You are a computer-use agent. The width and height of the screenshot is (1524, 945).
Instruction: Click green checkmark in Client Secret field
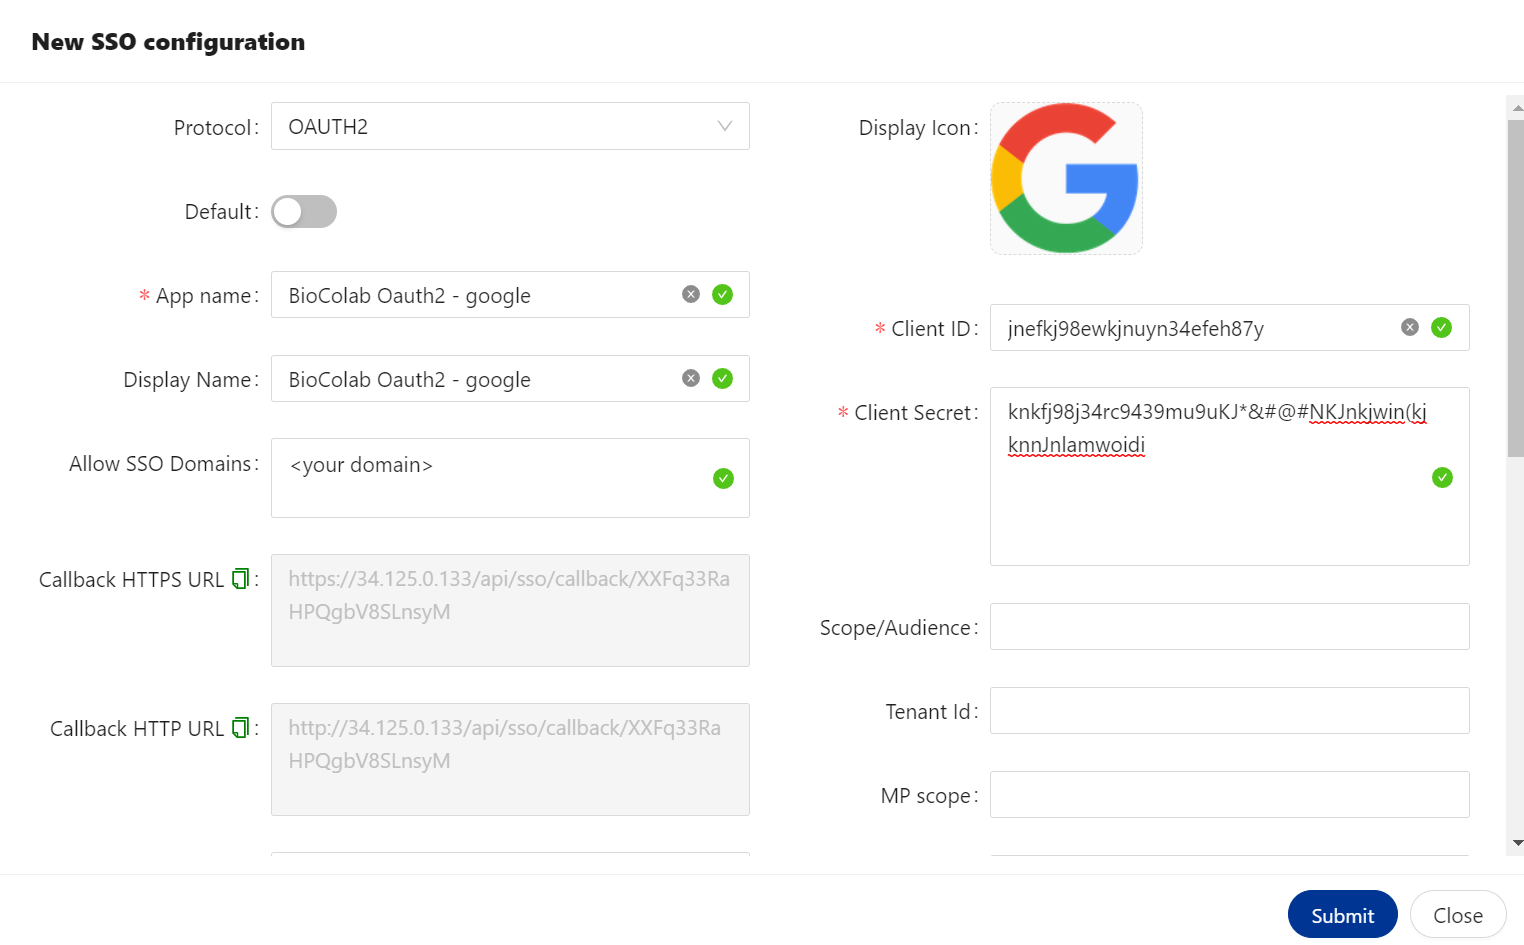tap(1442, 477)
